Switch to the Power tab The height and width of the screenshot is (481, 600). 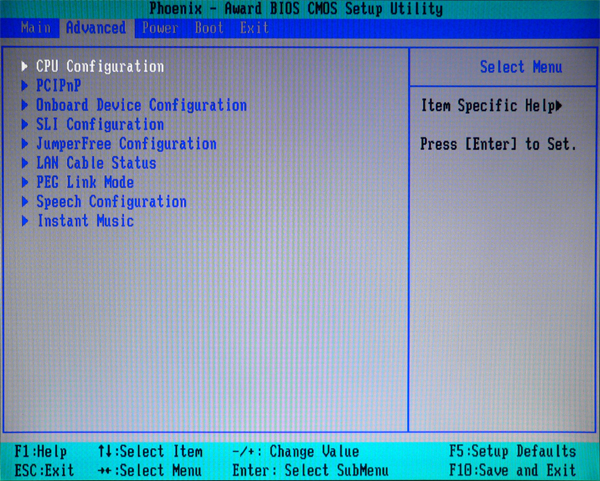click(160, 28)
